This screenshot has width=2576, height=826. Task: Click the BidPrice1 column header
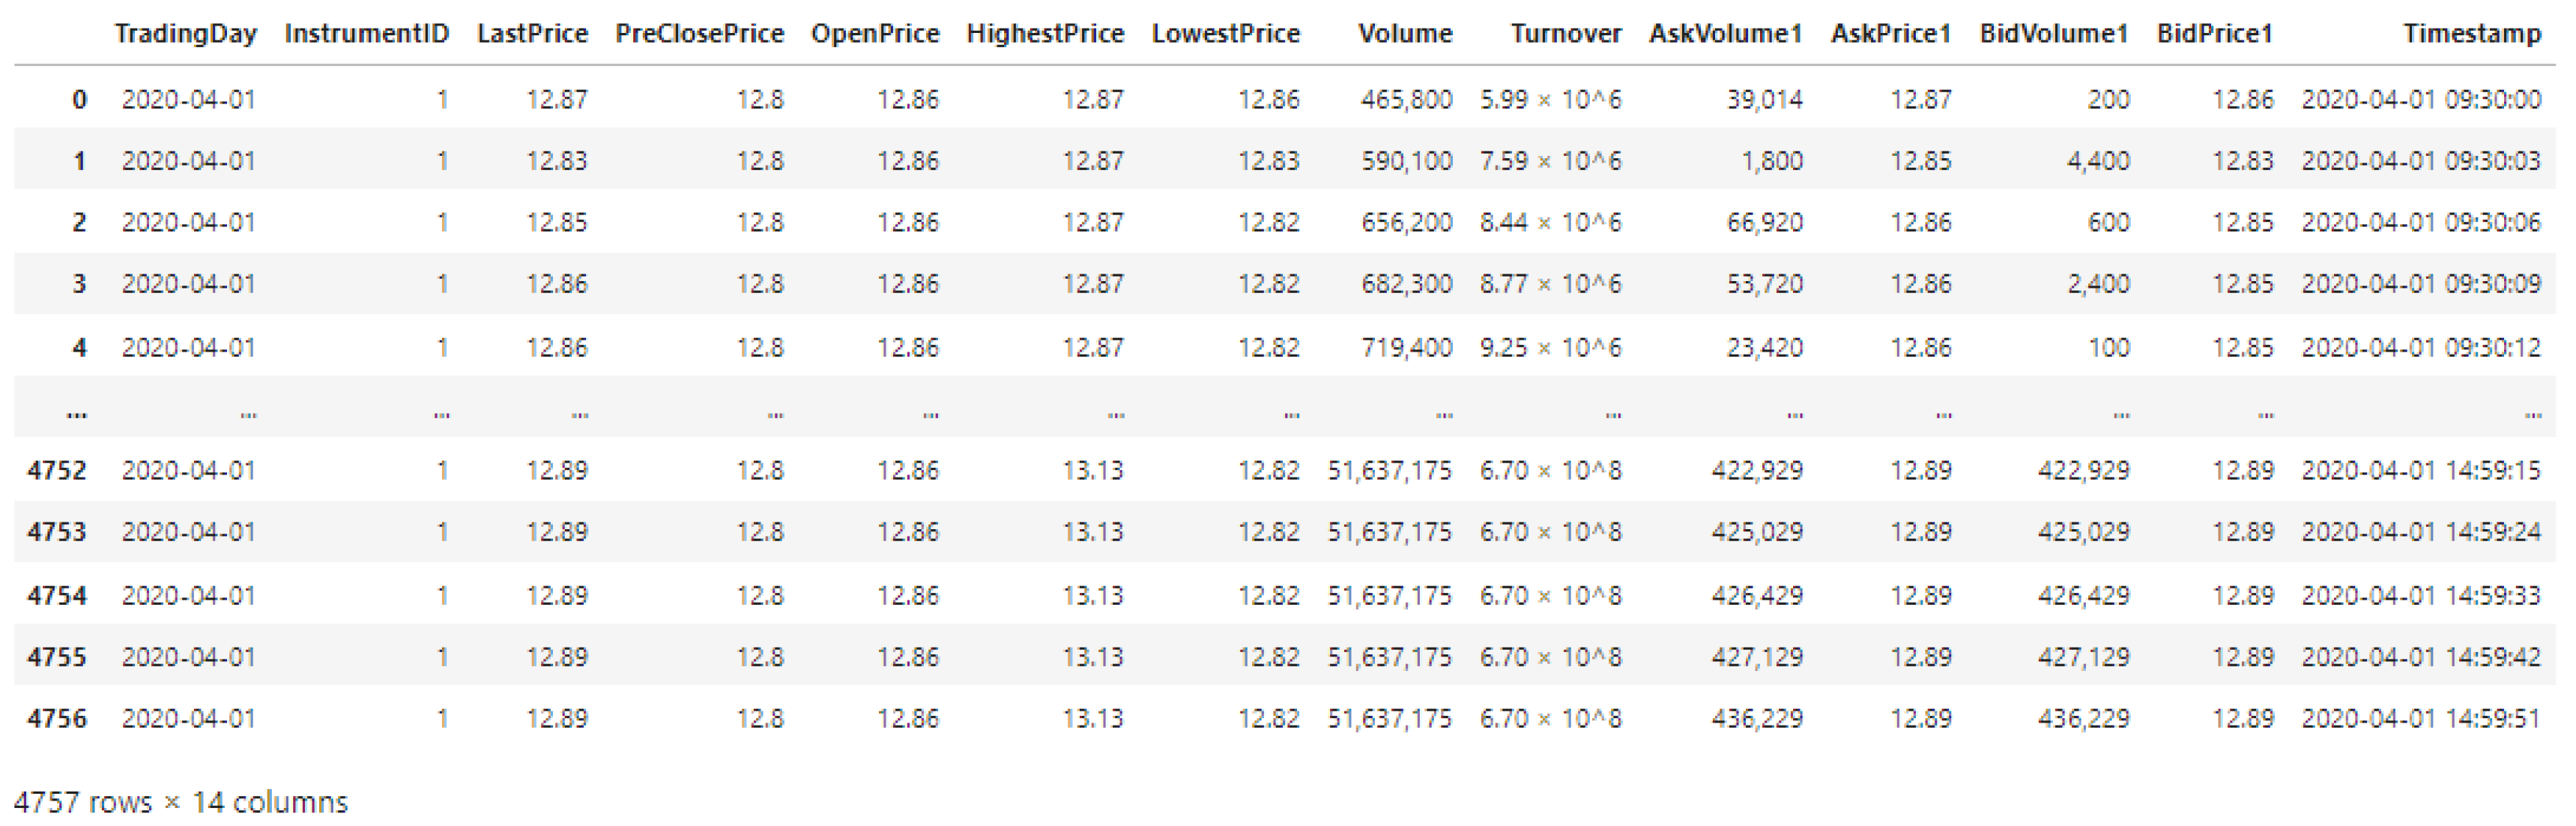[2214, 34]
